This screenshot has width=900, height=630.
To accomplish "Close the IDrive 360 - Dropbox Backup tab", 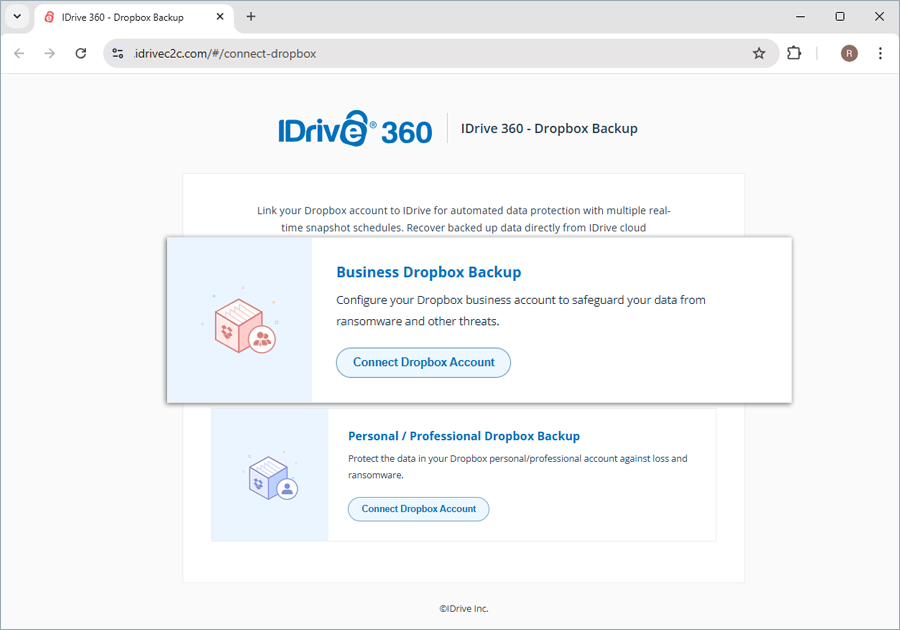I will (x=220, y=17).
